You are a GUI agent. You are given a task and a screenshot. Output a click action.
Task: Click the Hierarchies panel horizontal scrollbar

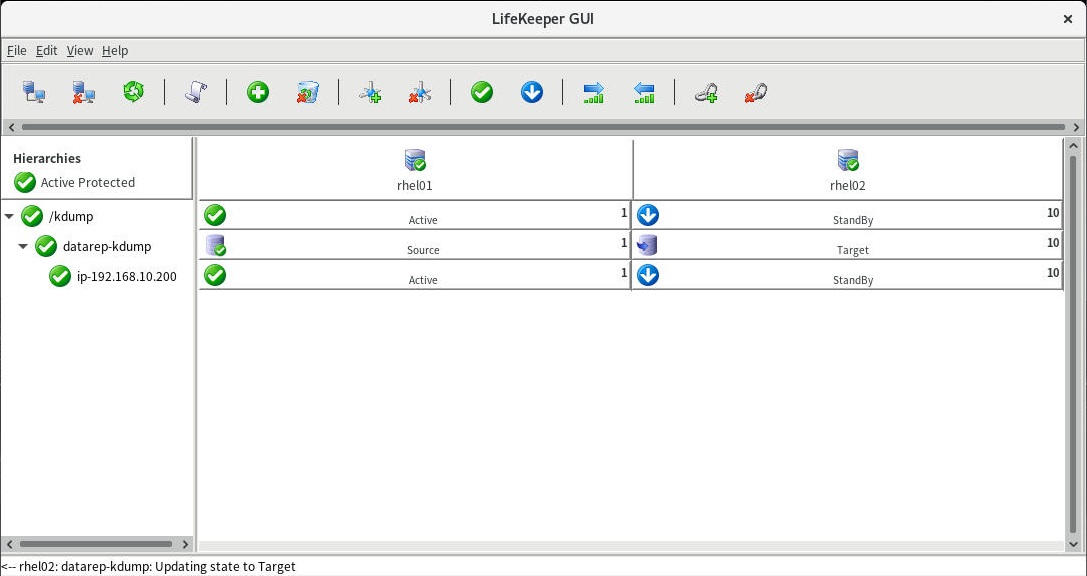[96, 544]
